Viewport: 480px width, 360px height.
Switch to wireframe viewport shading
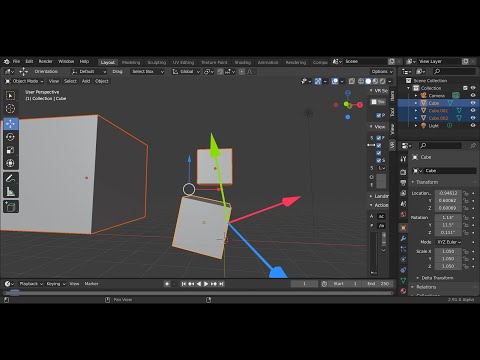(361, 81)
